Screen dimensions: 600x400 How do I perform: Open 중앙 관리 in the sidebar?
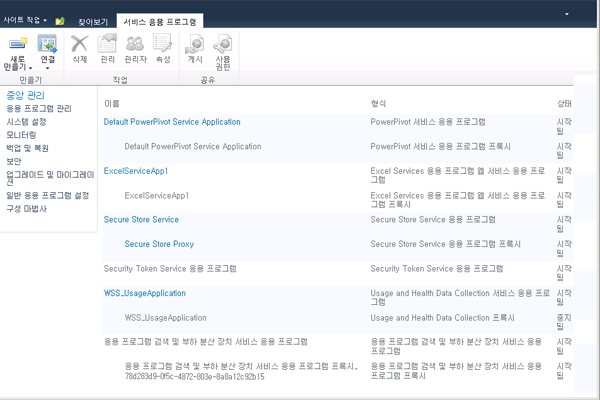[25, 95]
